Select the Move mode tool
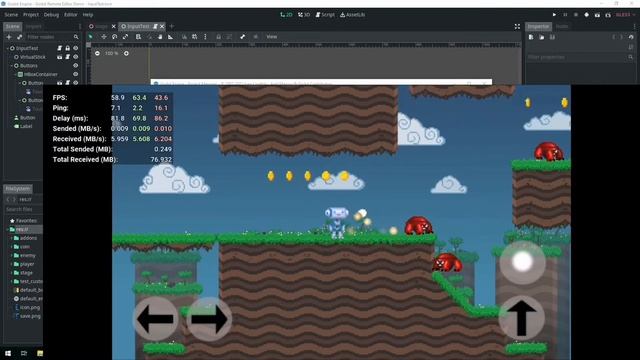This screenshot has height=360, width=640. click(104, 37)
